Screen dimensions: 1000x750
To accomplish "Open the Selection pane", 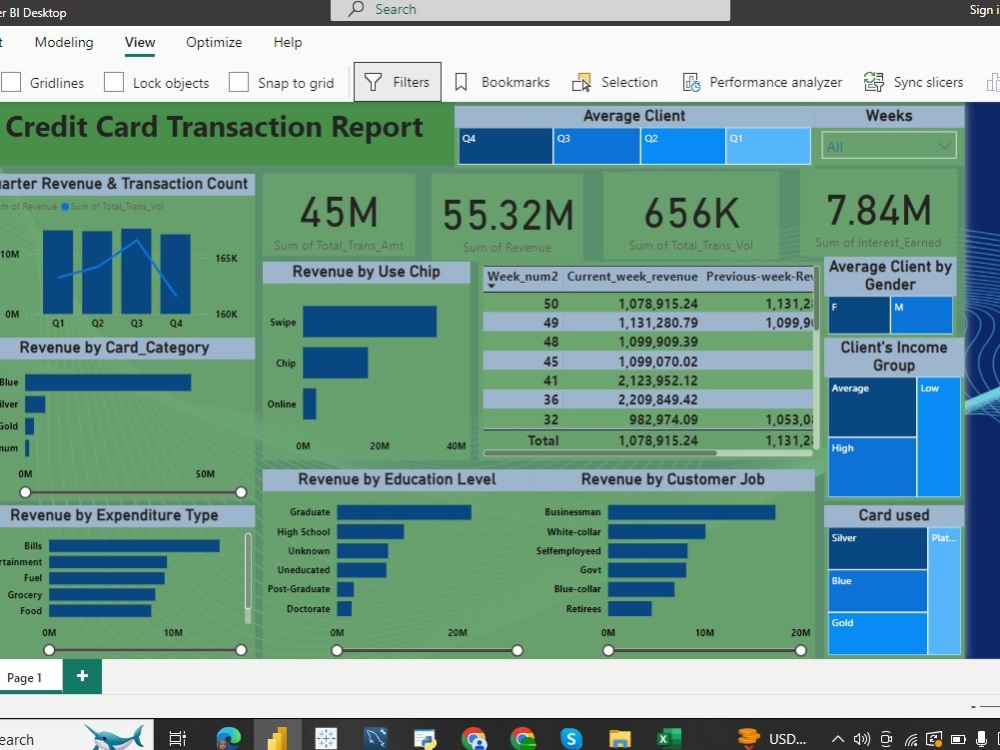I will point(615,82).
